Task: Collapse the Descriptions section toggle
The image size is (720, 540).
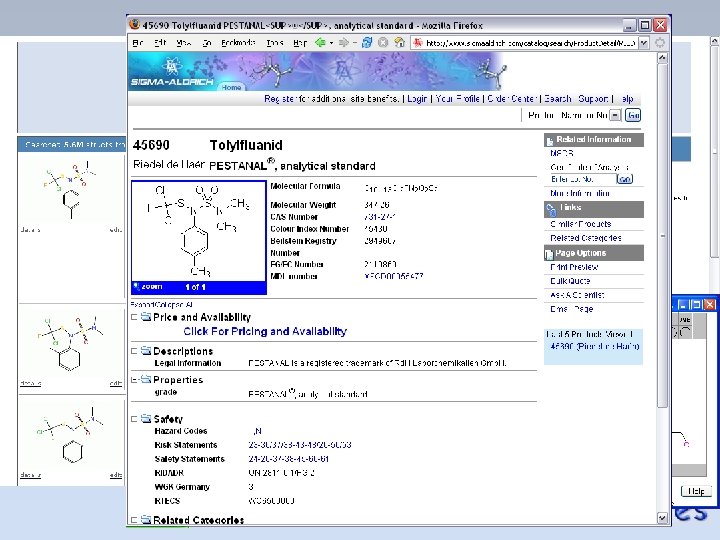Action: 134,351
